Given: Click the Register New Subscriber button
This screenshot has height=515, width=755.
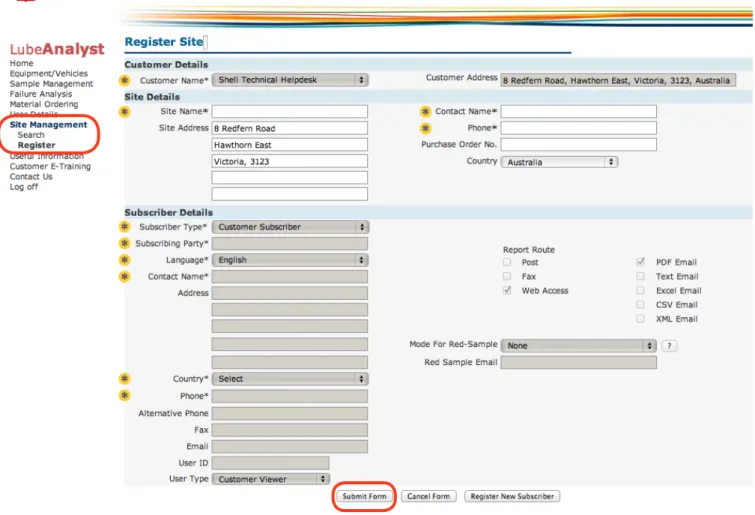Looking at the screenshot, I should click(x=512, y=496).
